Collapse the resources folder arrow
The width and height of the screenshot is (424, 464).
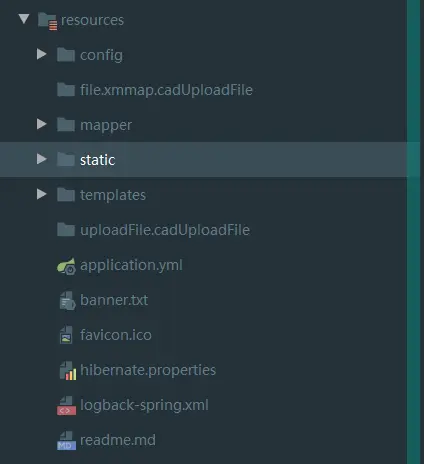point(24,19)
